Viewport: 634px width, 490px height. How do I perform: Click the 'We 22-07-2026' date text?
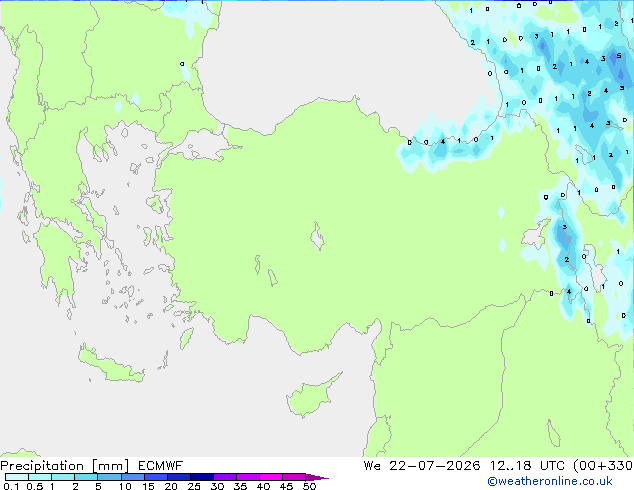422,466
